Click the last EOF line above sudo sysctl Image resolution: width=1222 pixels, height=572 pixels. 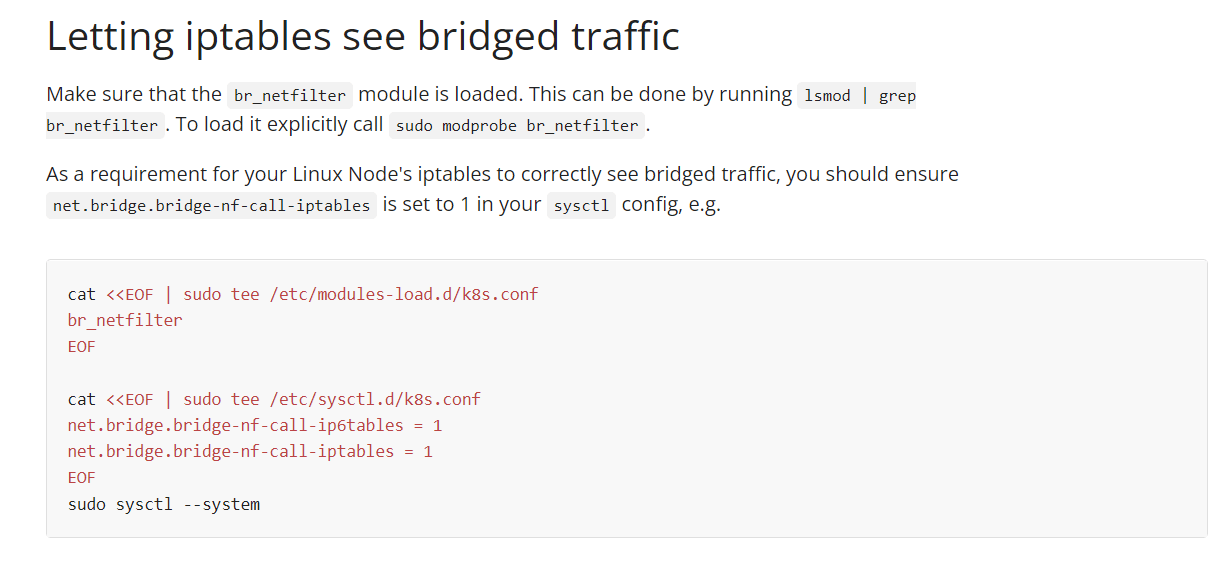point(81,478)
